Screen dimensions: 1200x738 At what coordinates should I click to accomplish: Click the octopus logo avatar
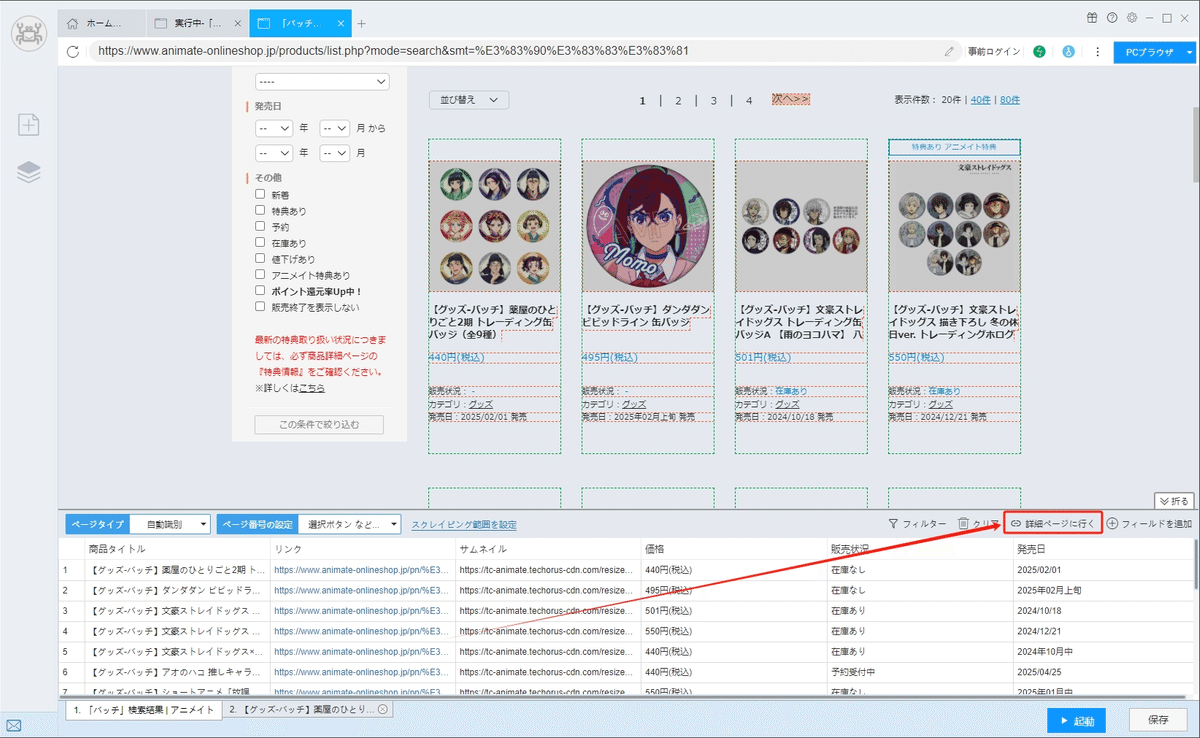tap(29, 34)
